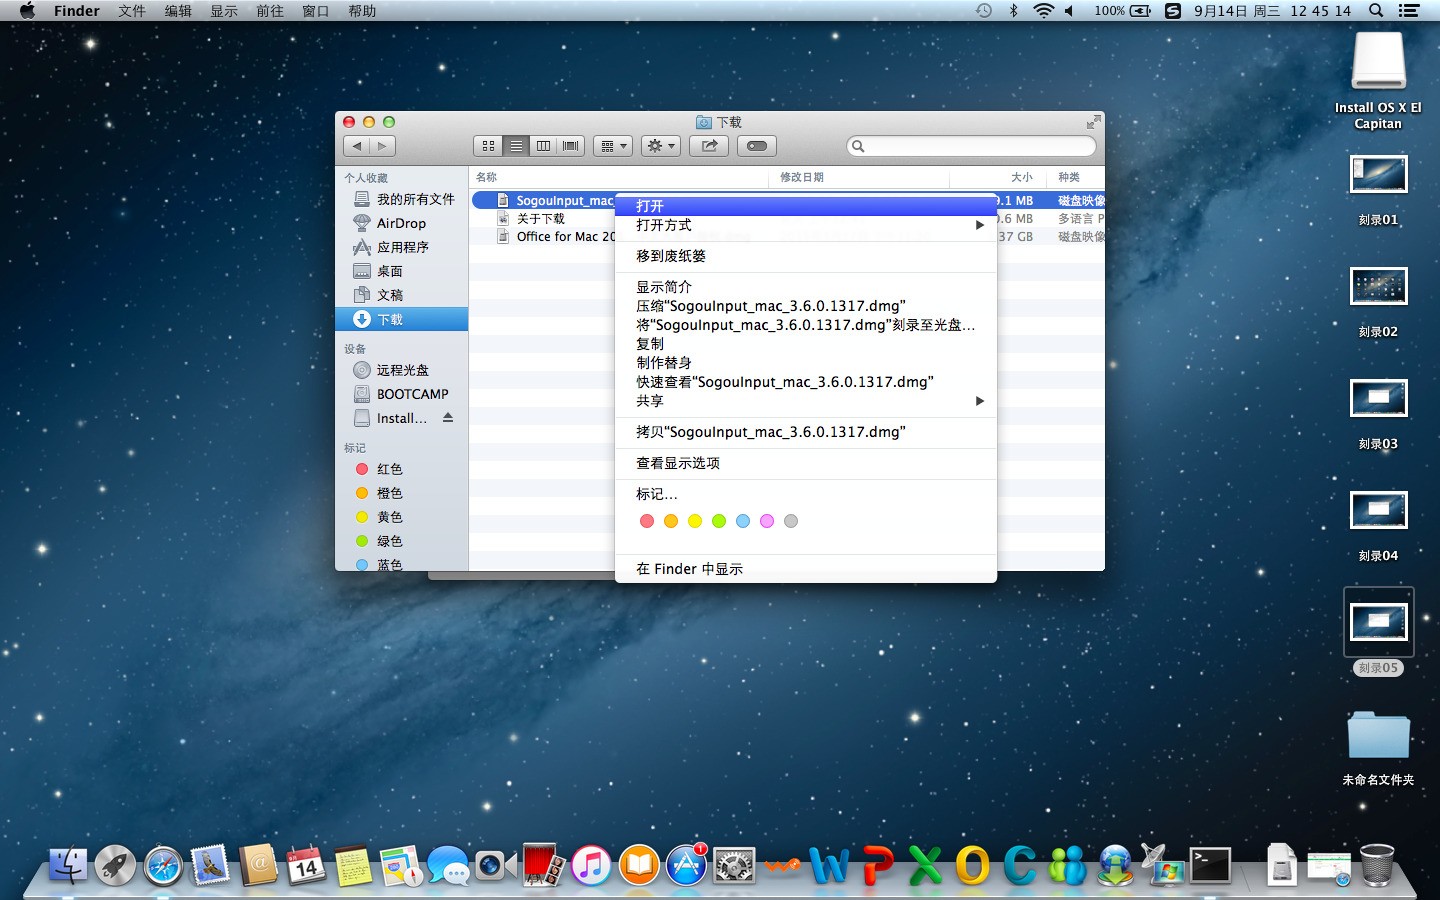Select the 关于下载 file row
Viewport: 1440px width, 900px height.
pyautogui.click(x=542, y=219)
